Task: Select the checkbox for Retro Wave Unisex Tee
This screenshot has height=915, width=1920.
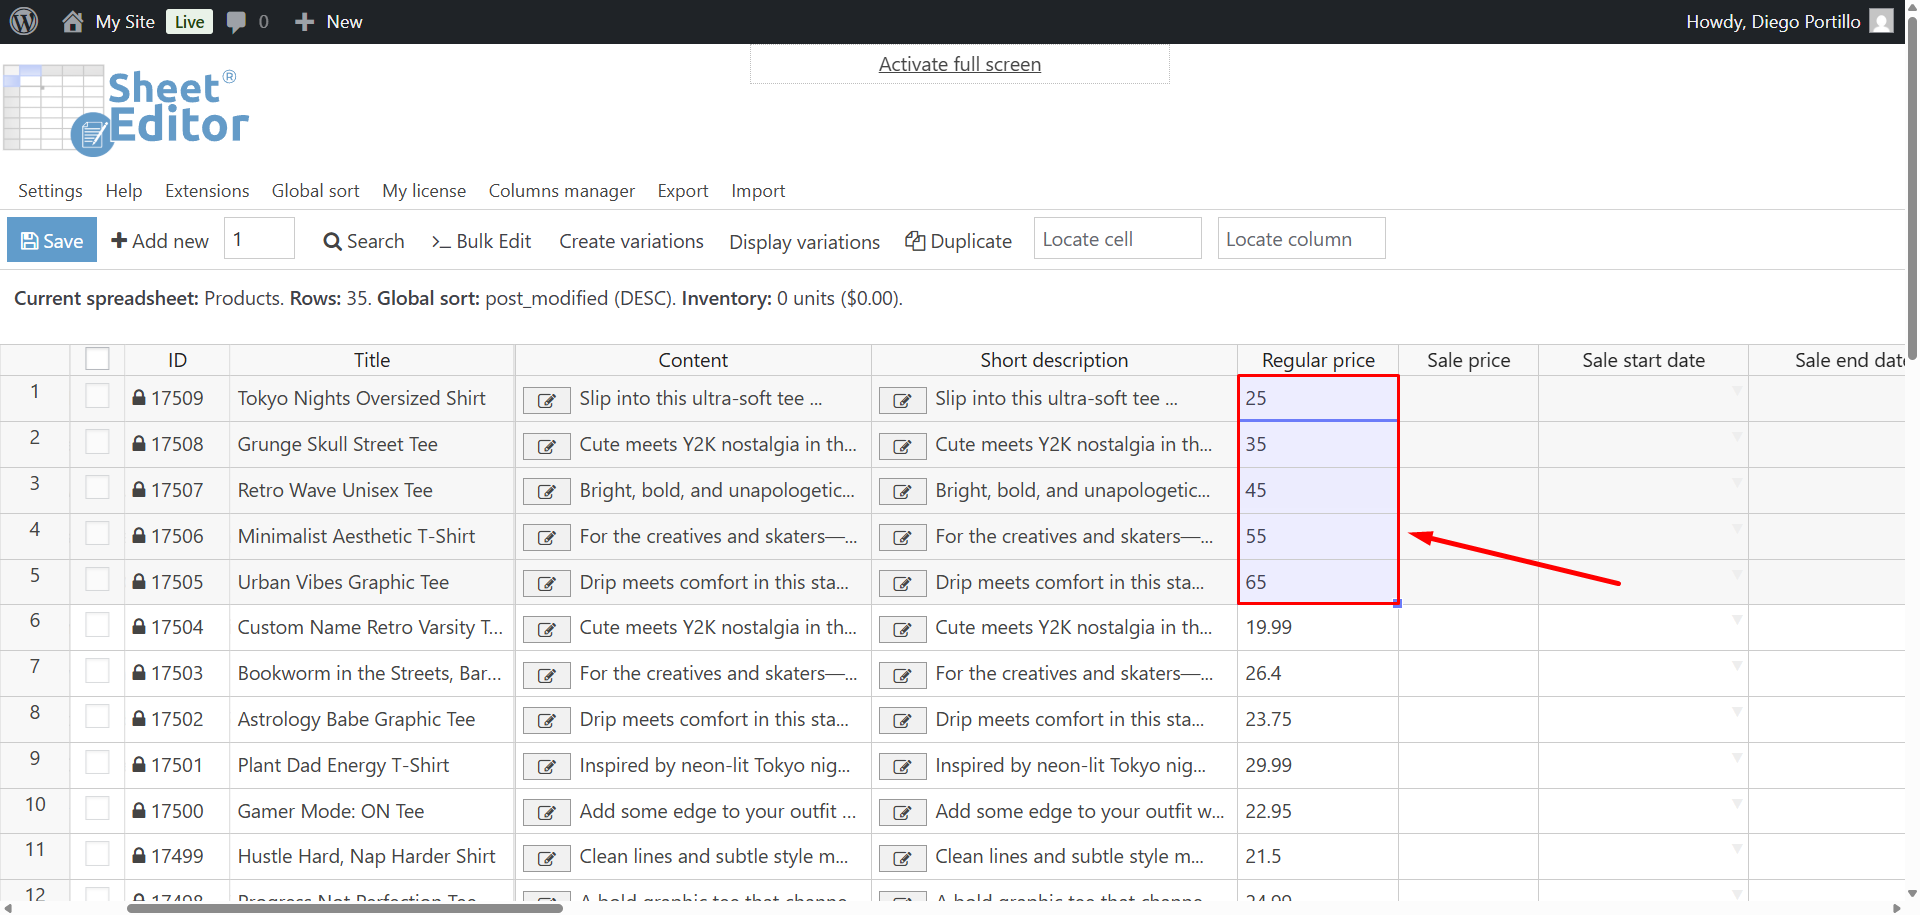Action: pyautogui.click(x=97, y=489)
